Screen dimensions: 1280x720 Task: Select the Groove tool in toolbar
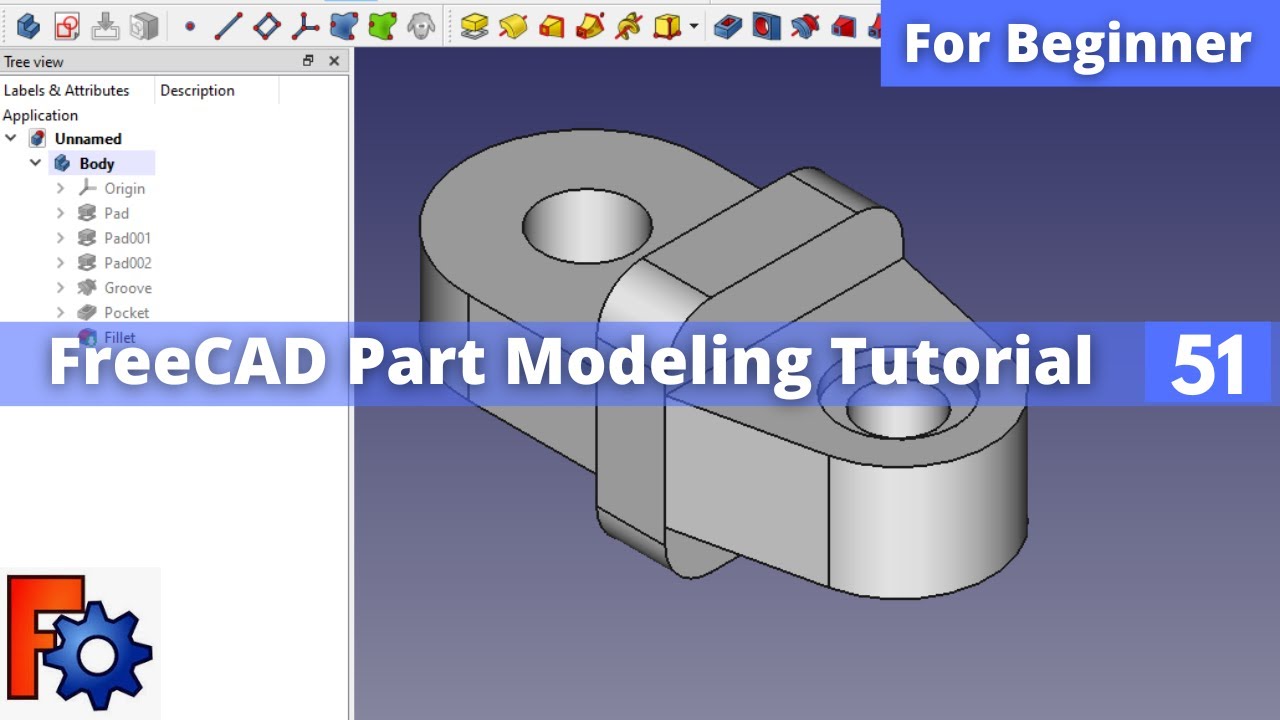[804, 26]
